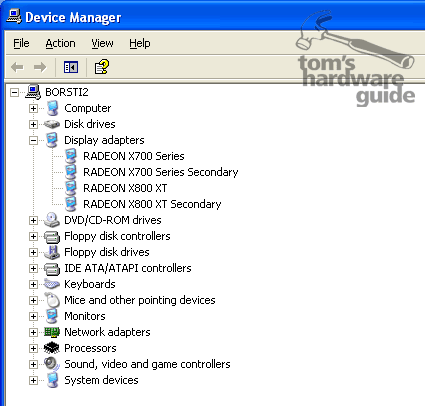The image size is (425, 406).
Task: Expand Mice and other pointing devices
Action: pyautogui.click(x=33, y=300)
